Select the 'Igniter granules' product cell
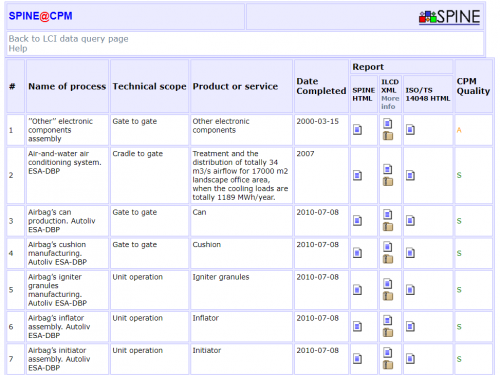This screenshot has width=500, height=375. (241, 290)
